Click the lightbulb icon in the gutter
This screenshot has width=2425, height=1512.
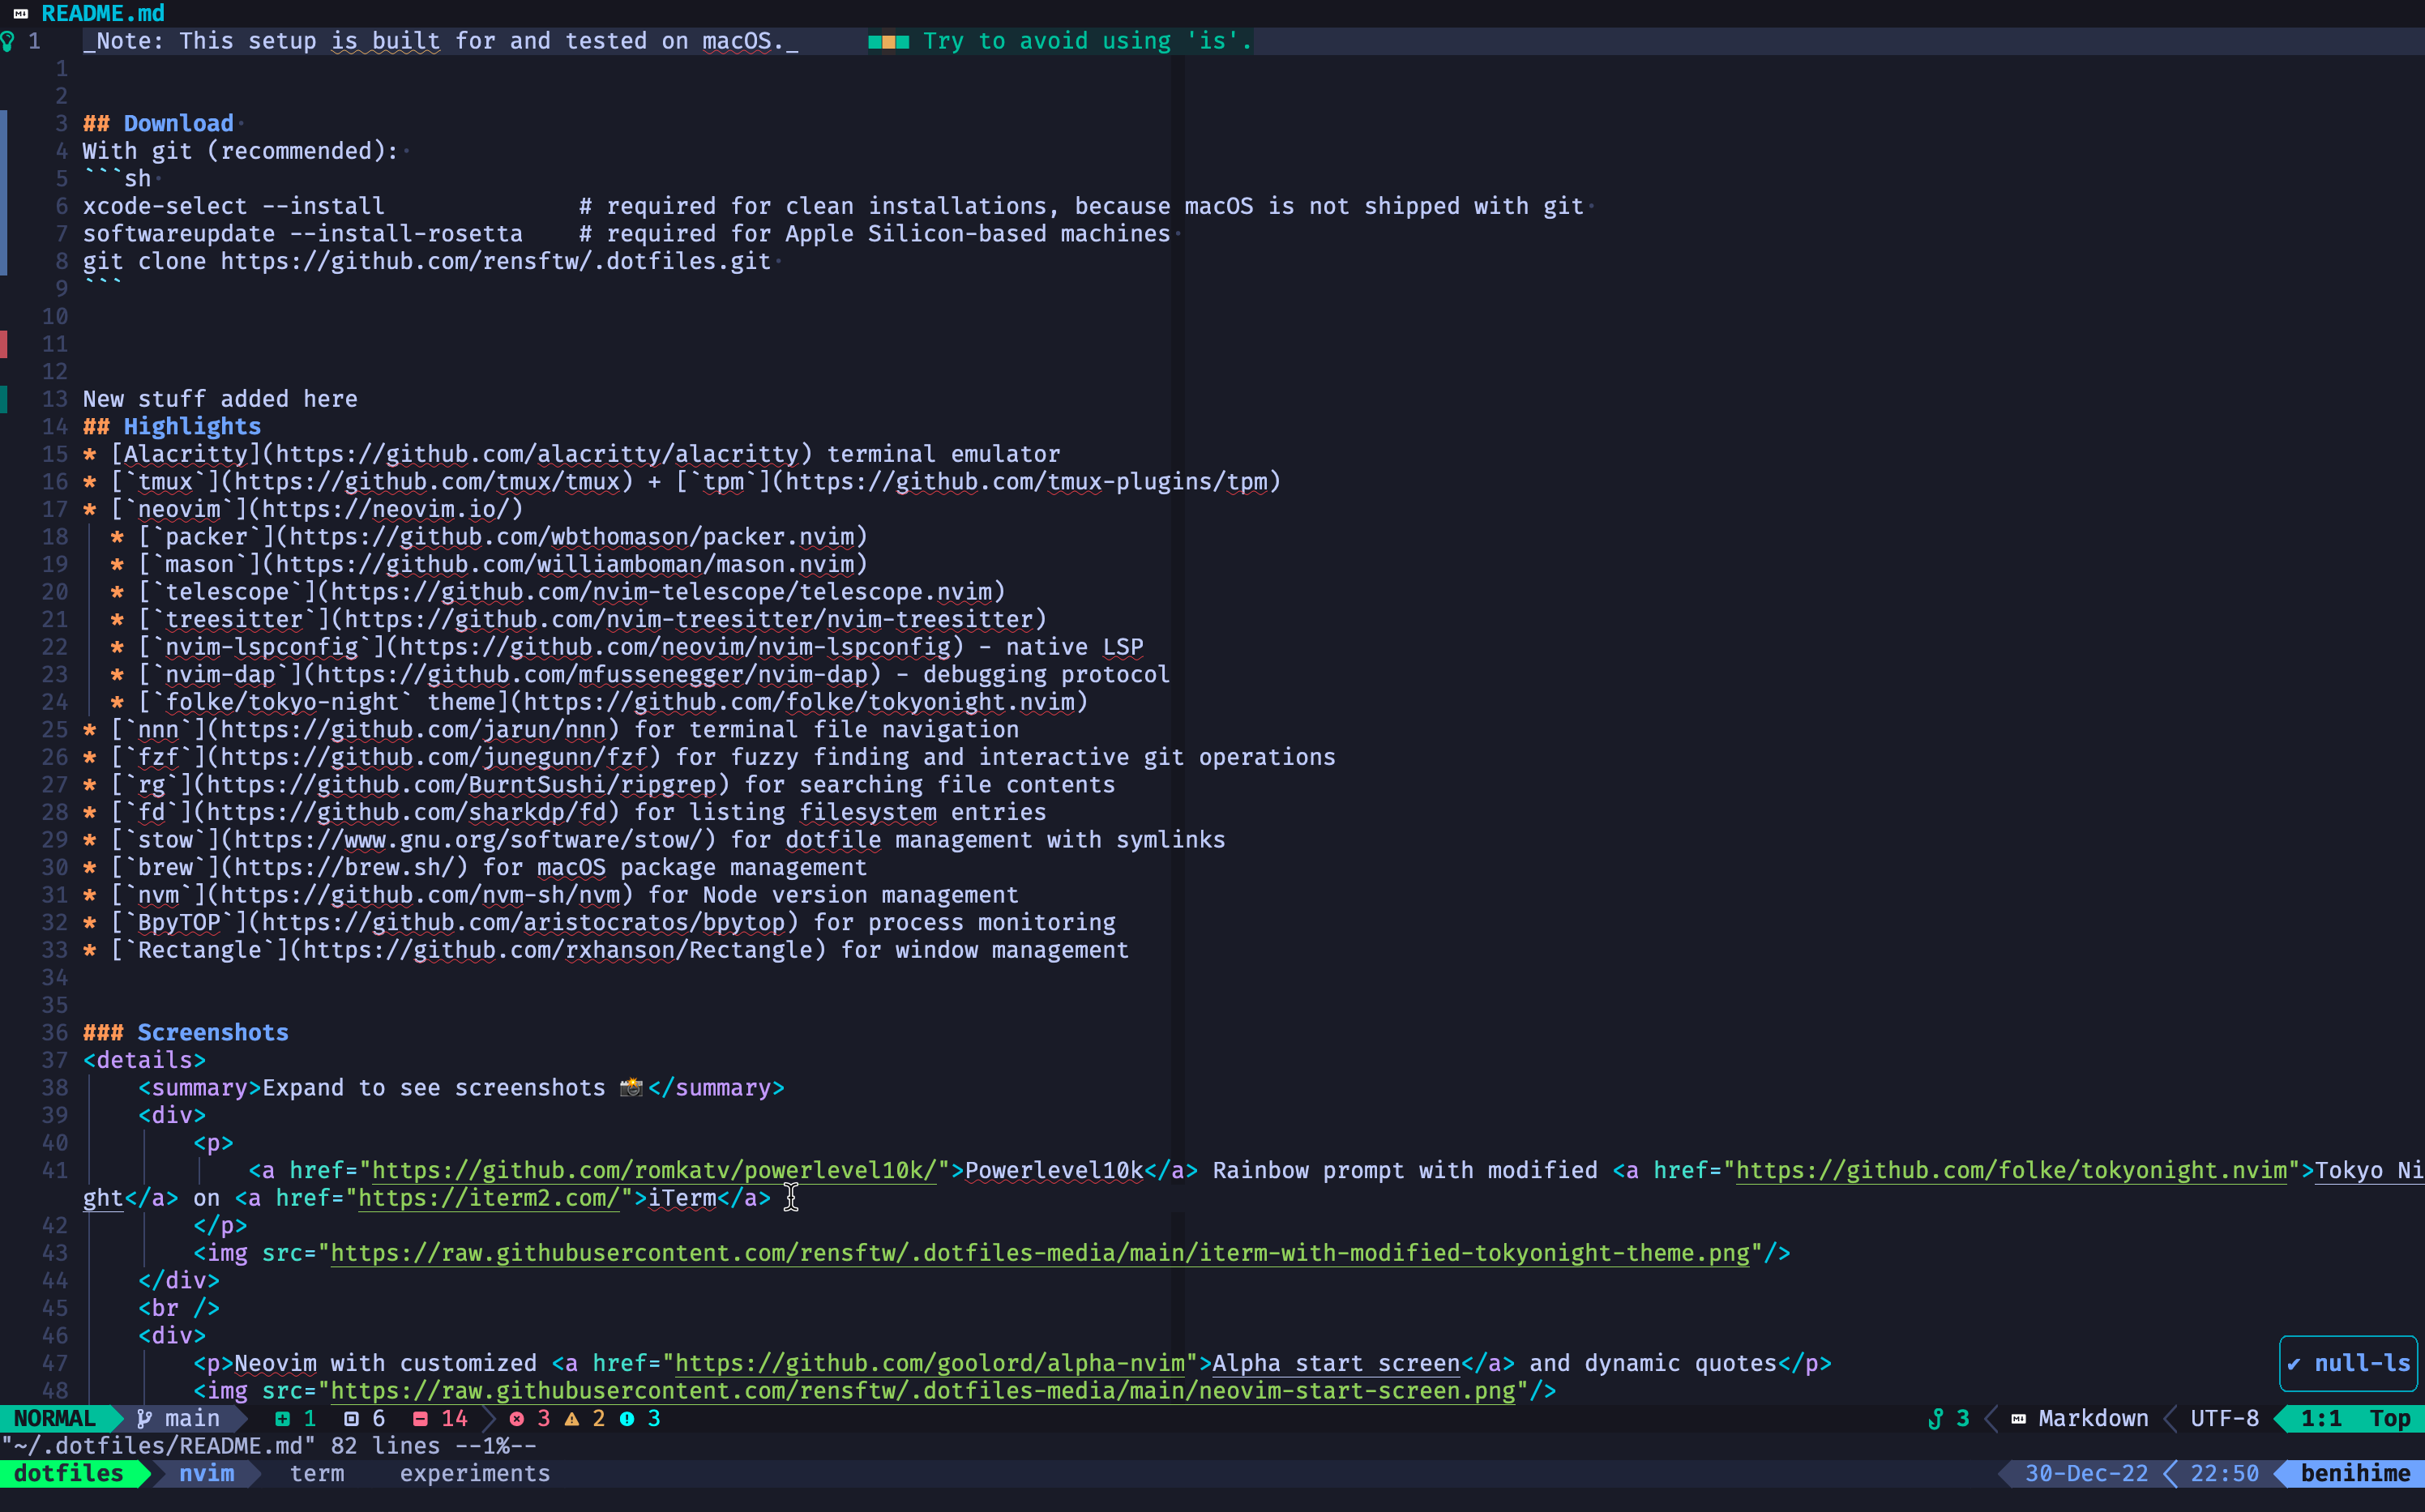click(8, 41)
